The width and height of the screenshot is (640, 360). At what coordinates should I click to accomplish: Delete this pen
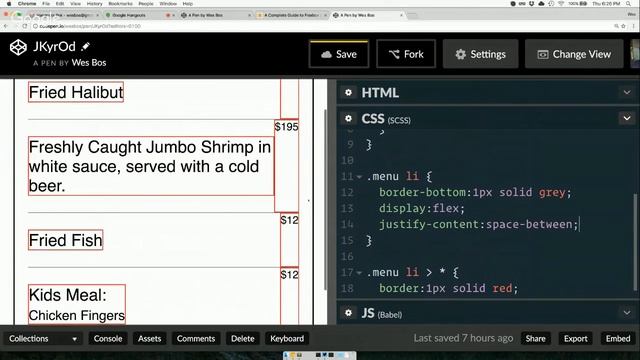[x=242, y=338]
